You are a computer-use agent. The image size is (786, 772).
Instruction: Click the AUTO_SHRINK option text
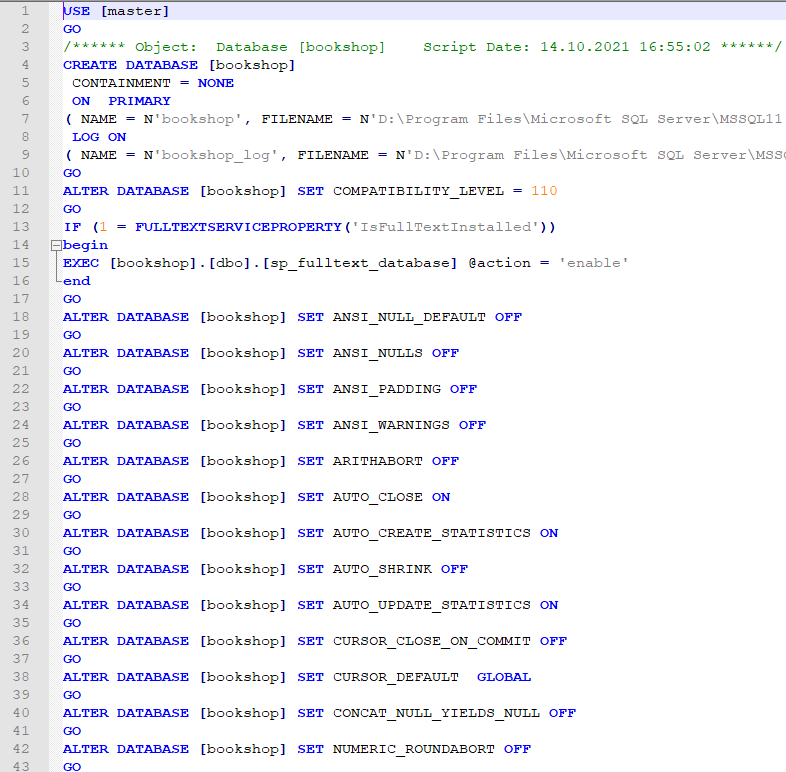[382, 569]
